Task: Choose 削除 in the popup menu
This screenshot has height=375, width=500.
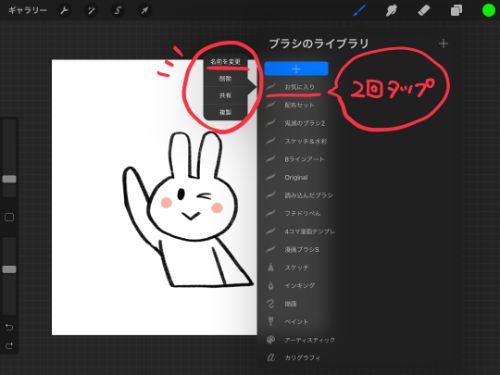Action: click(225, 79)
